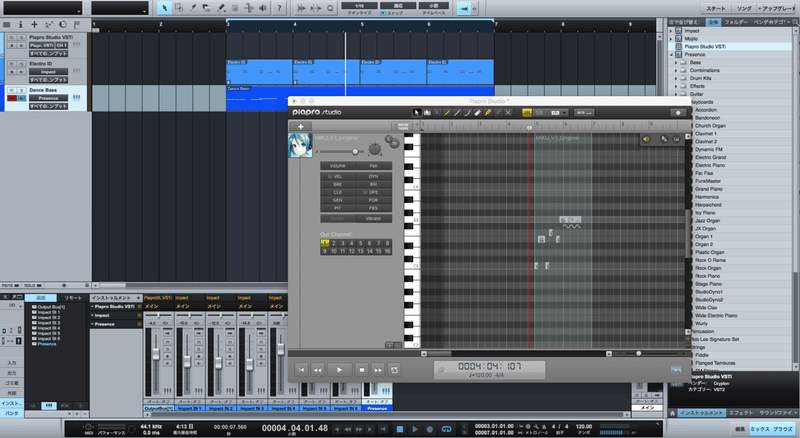This screenshot has height=438, width=800.
Task: Select Church Organ preset in the browser
Action: (x=710, y=126)
